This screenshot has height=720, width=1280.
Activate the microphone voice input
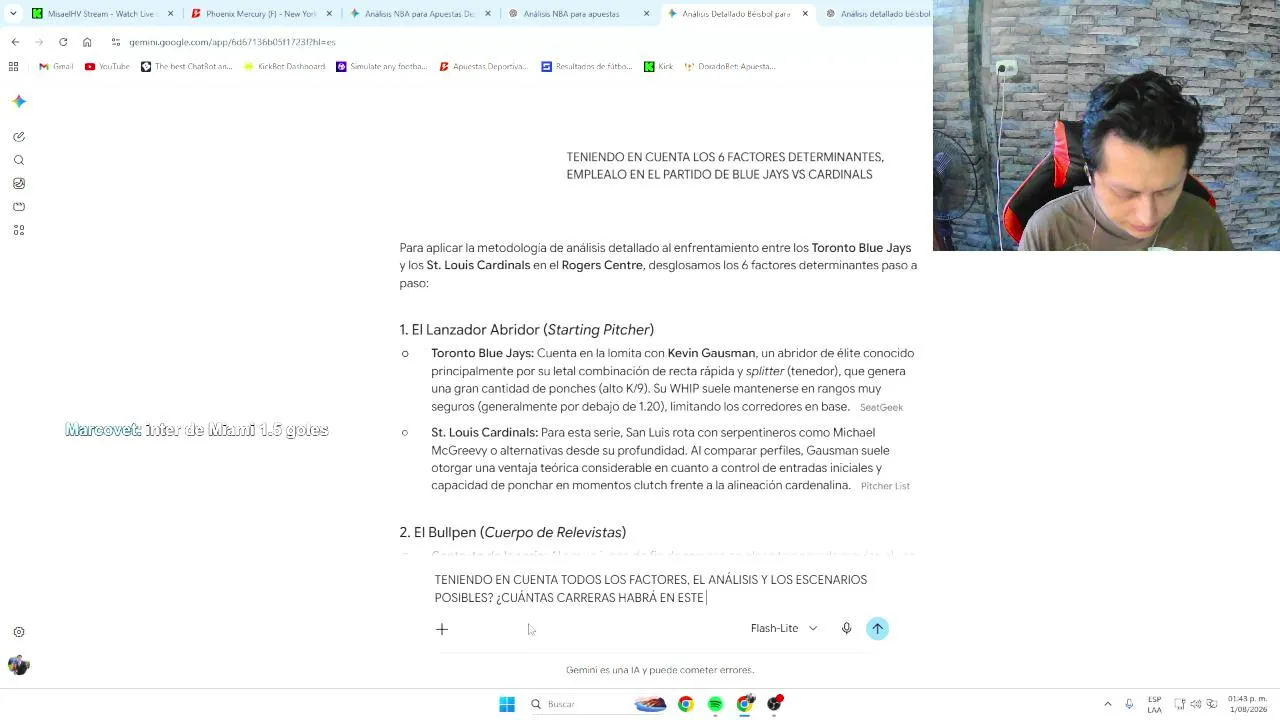(846, 628)
